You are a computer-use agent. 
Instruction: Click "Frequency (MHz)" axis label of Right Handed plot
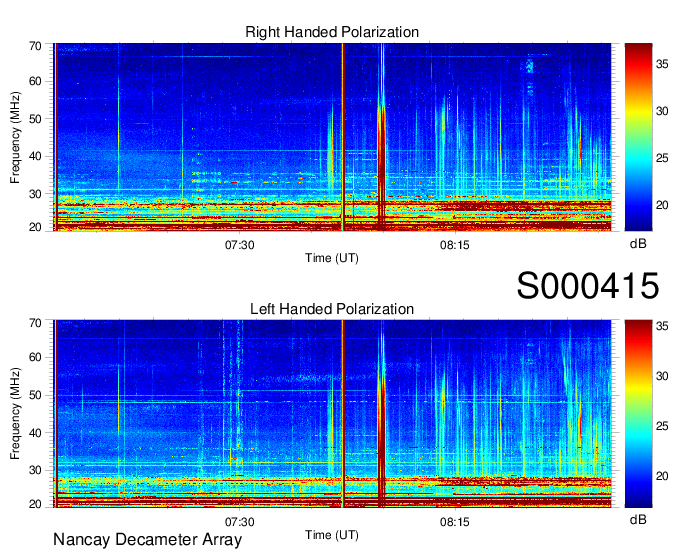(x=15, y=137)
